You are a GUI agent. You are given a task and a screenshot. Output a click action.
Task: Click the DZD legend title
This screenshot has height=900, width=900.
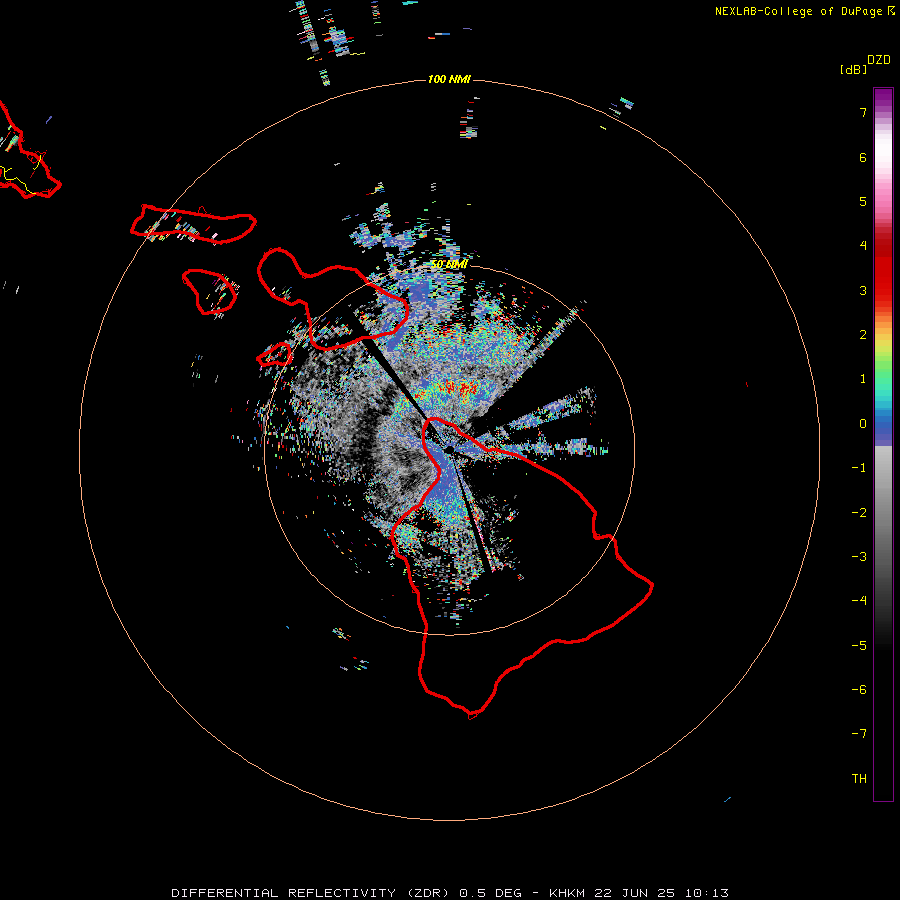pyautogui.click(x=879, y=60)
